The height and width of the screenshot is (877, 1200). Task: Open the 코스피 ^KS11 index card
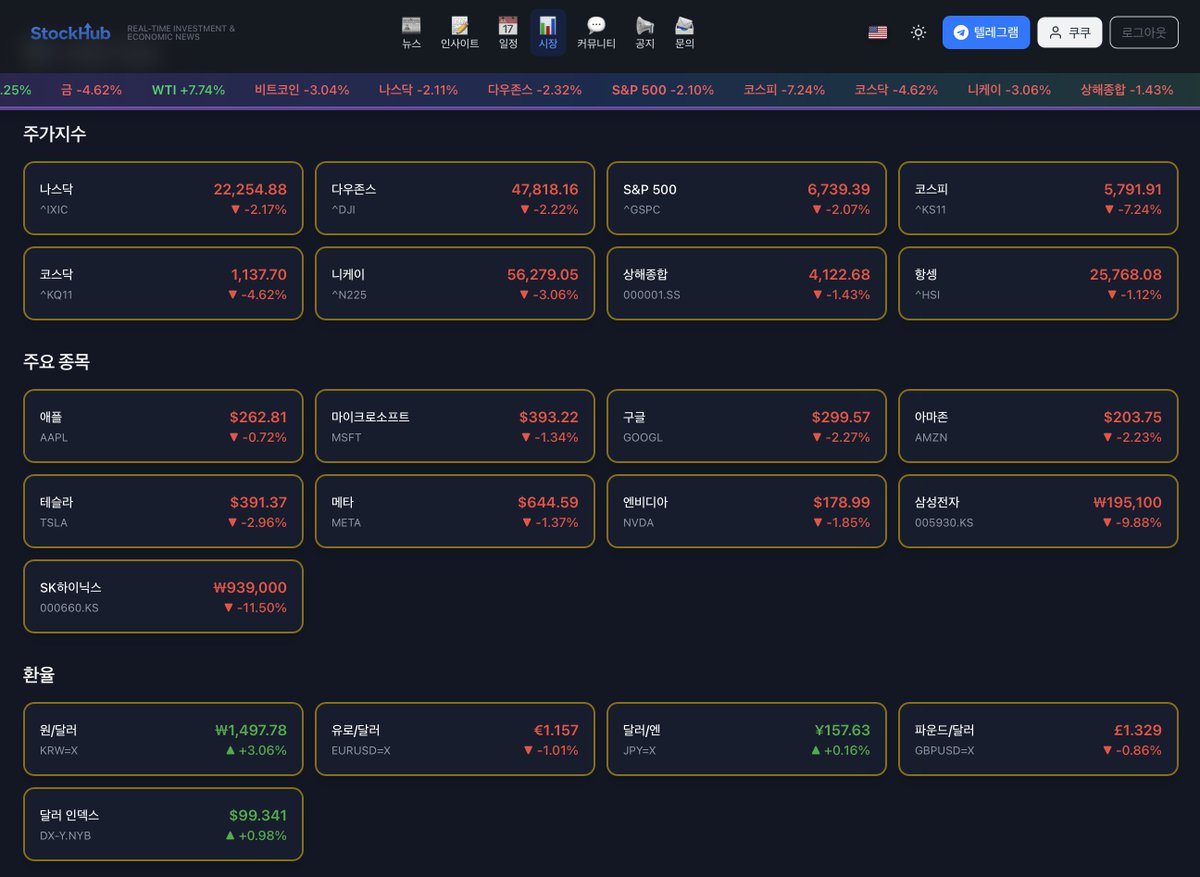coord(1038,198)
